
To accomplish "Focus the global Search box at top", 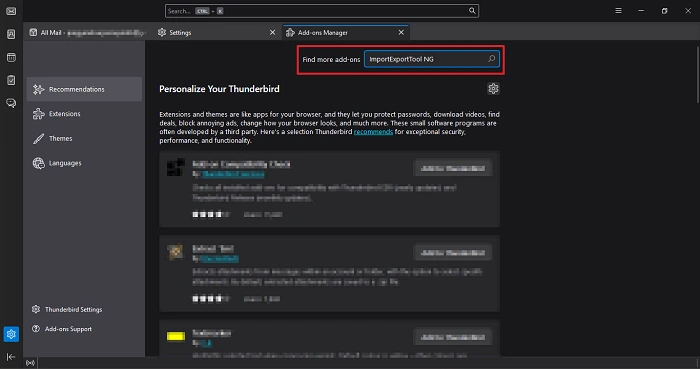I will 321,11.
